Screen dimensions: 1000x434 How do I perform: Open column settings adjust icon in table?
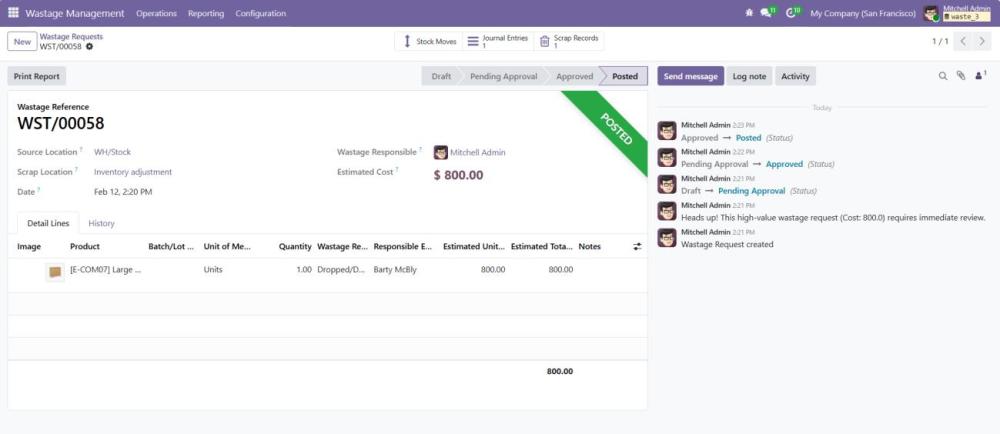tap(637, 246)
